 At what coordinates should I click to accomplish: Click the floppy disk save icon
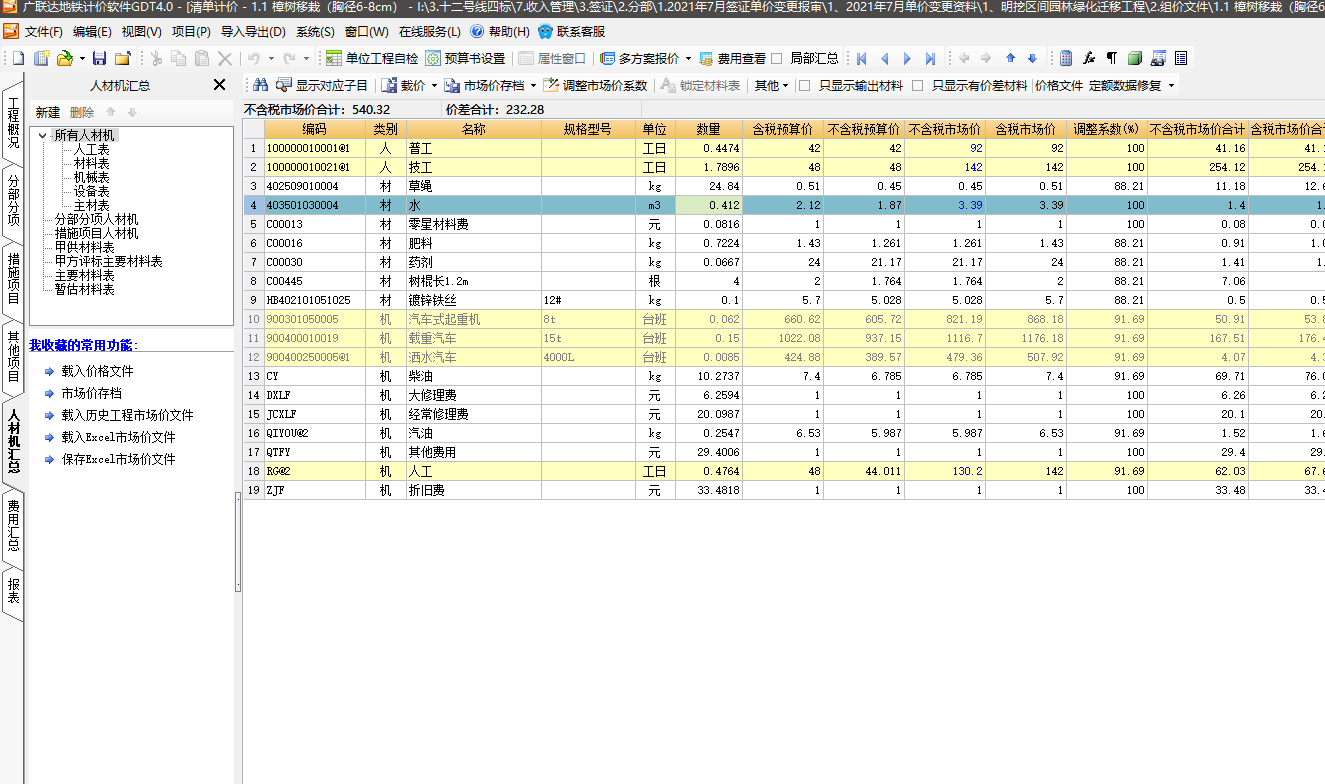pos(99,59)
